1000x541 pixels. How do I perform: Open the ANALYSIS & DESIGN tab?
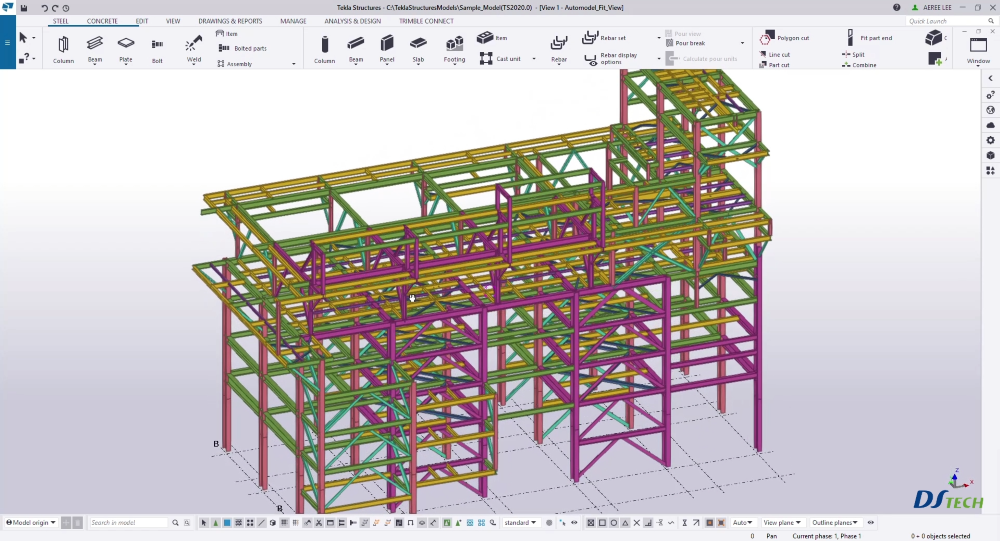click(353, 21)
